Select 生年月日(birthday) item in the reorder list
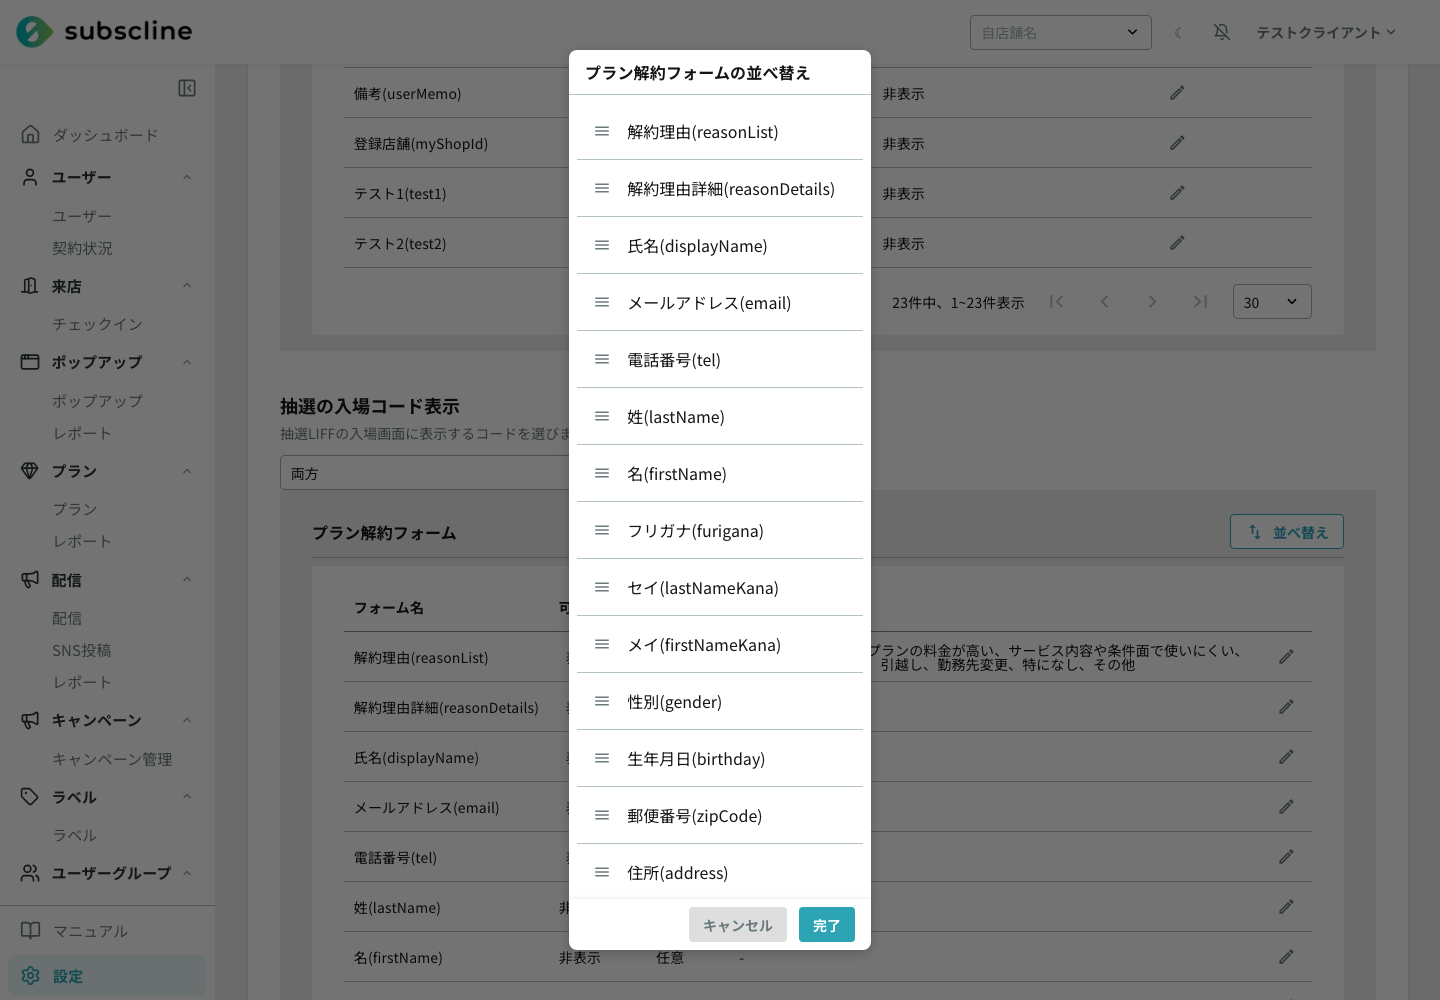 [720, 758]
